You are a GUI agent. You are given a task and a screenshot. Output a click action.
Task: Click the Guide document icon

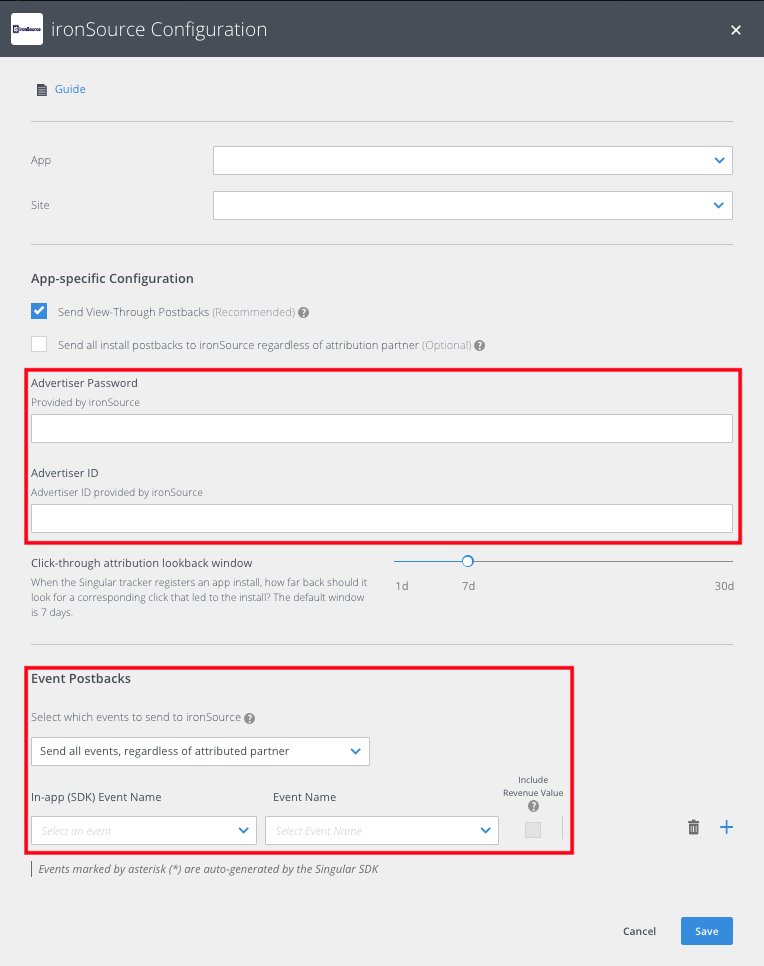tap(41, 90)
